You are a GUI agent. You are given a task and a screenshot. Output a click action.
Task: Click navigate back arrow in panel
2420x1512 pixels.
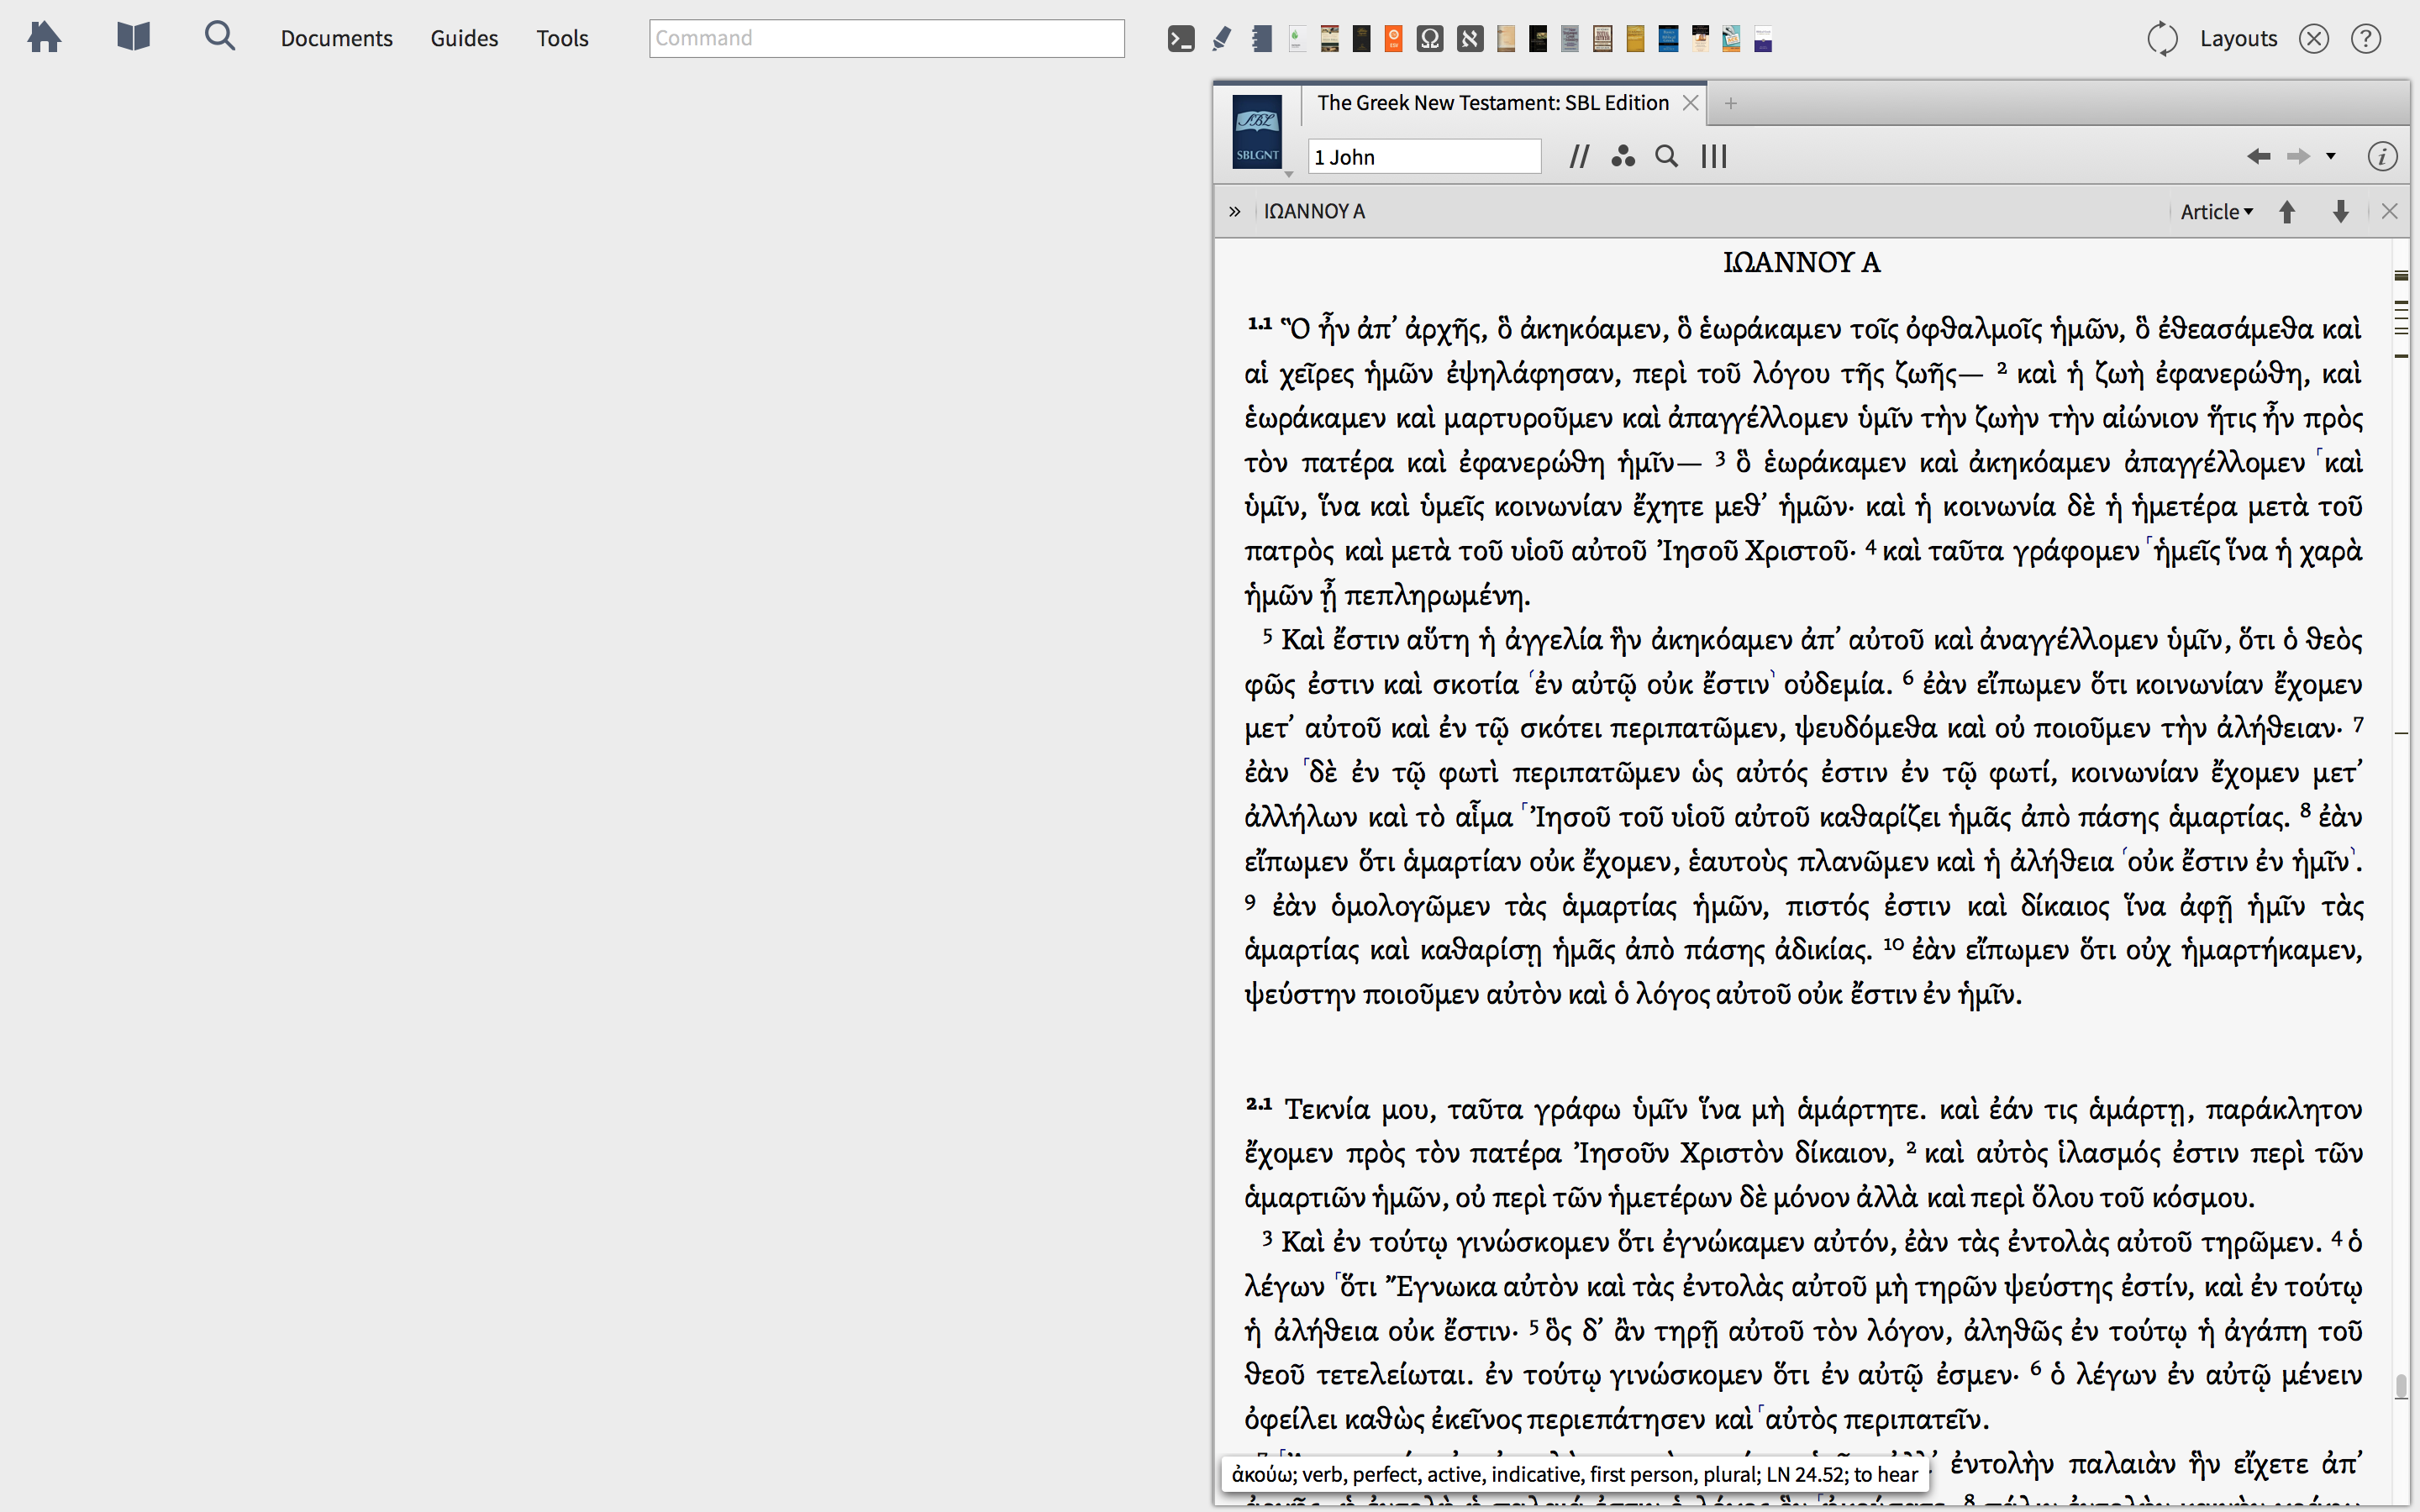pyautogui.click(x=2258, y=157)
